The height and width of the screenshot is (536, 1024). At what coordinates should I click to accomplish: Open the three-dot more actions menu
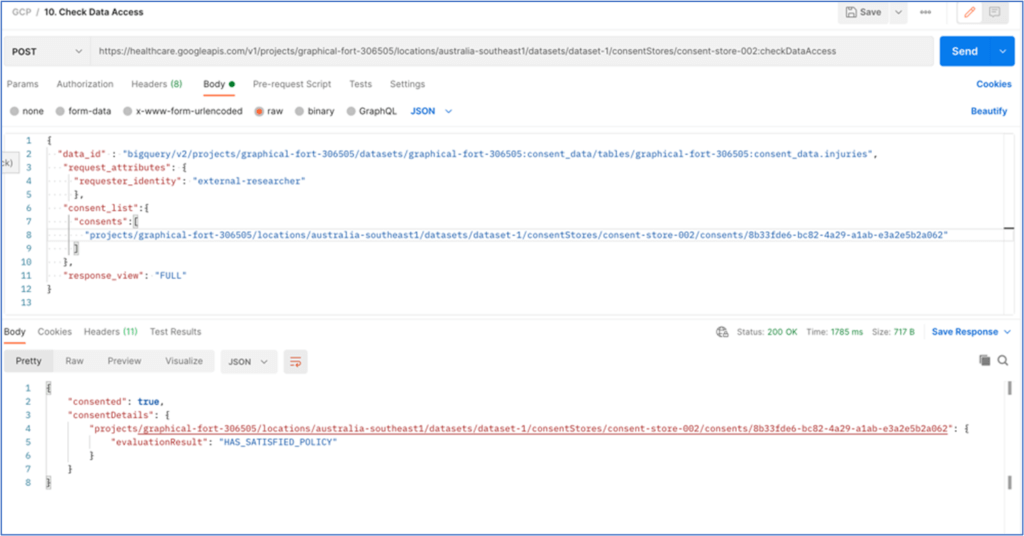click(x=925, y=12)
